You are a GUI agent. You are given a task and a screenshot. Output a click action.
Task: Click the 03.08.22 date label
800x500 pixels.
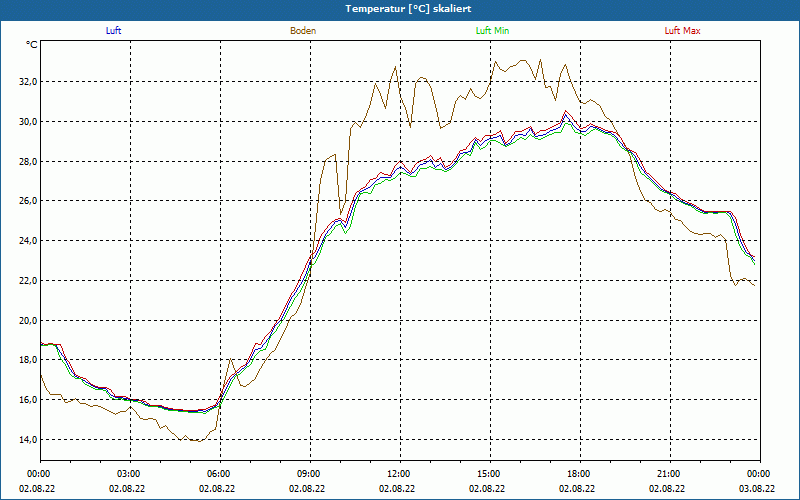pos(757,488)
